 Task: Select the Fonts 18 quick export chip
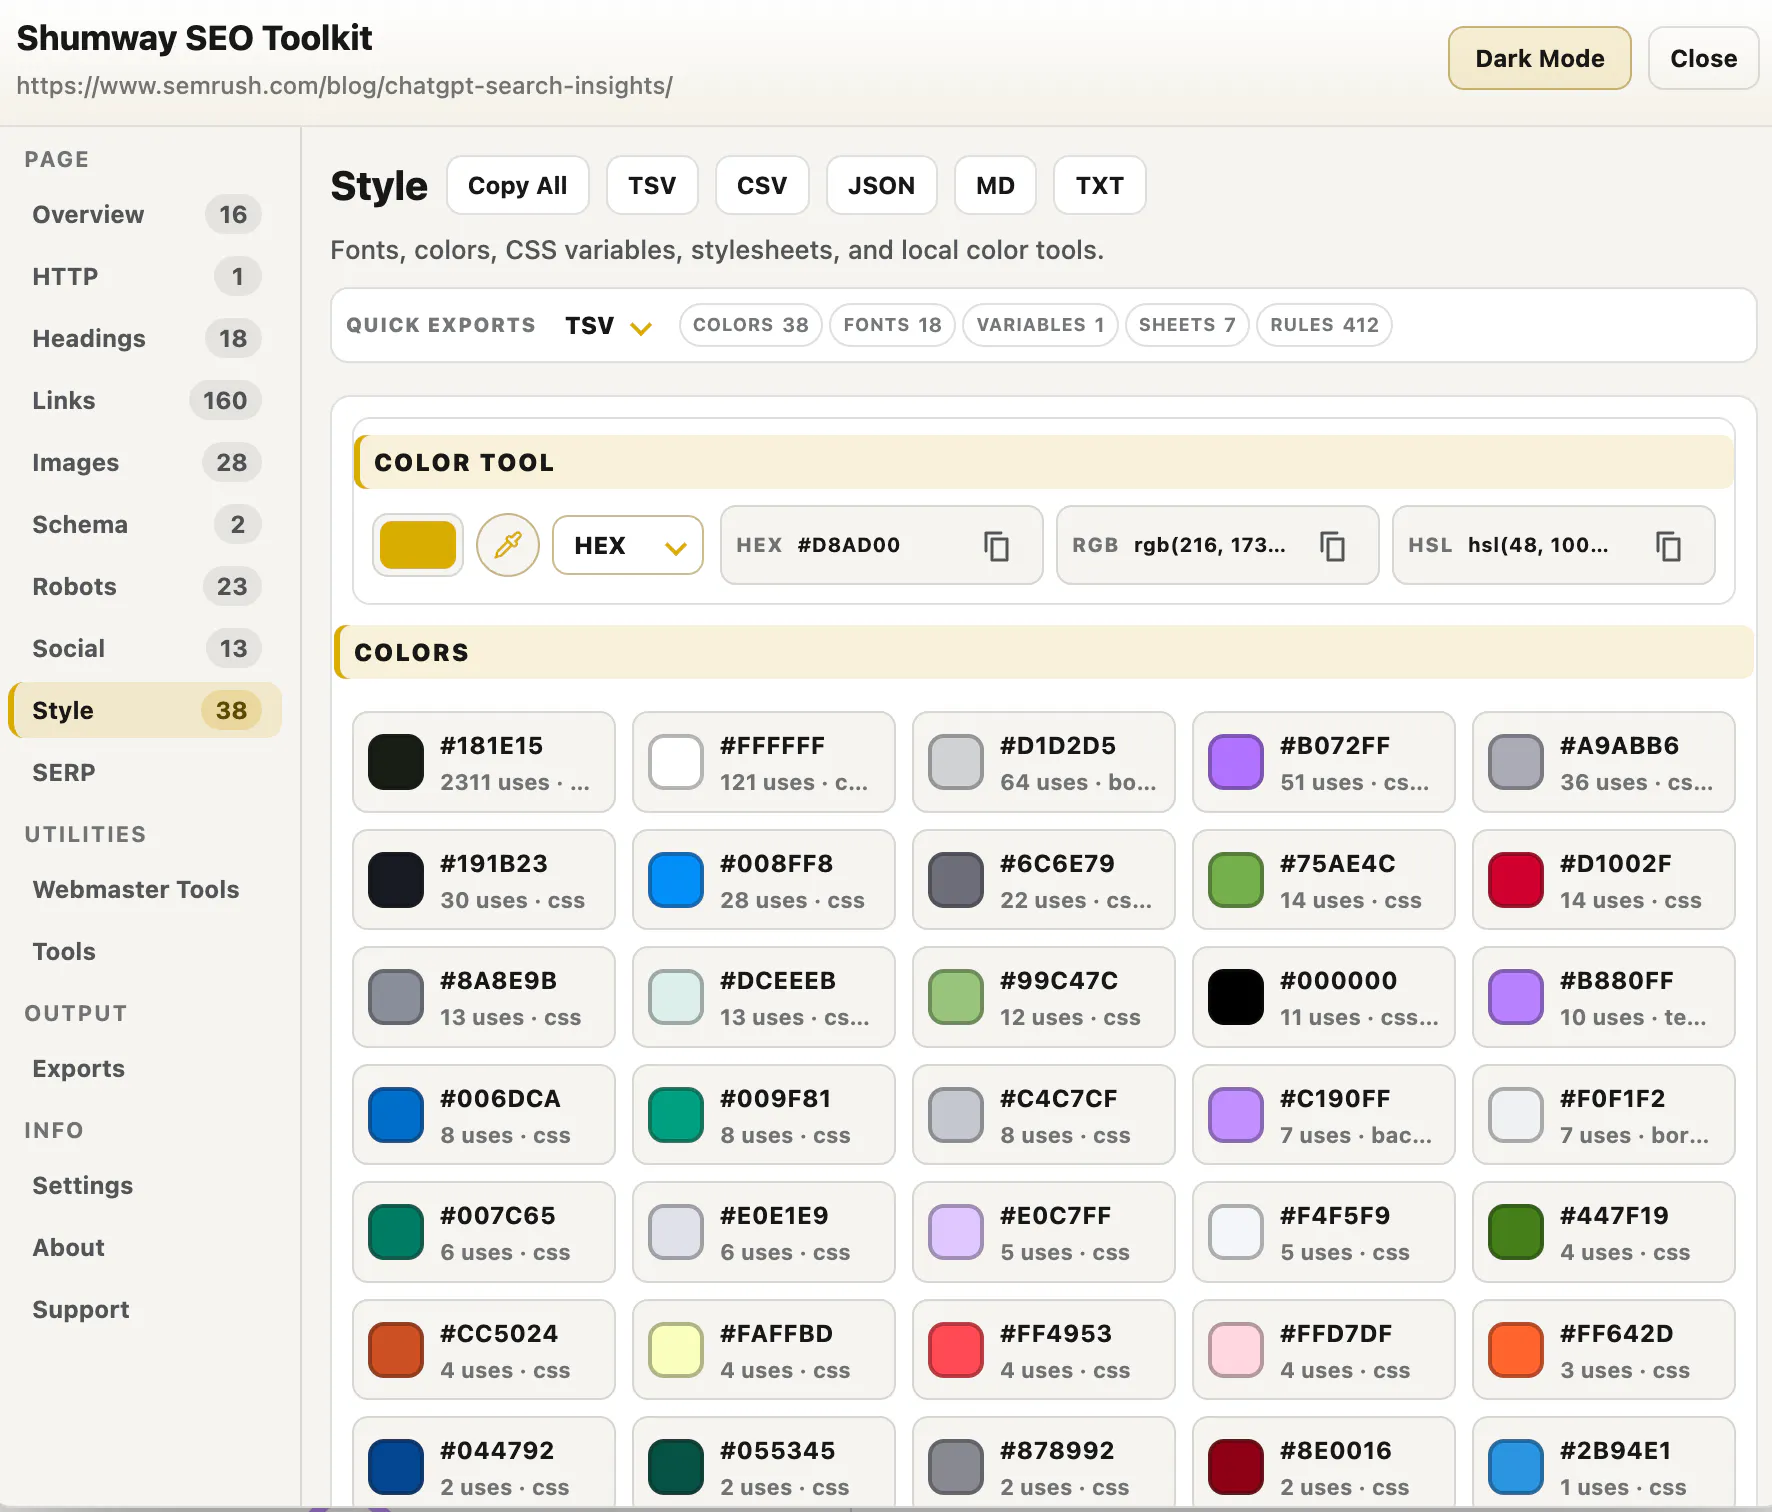pos(892,325)
